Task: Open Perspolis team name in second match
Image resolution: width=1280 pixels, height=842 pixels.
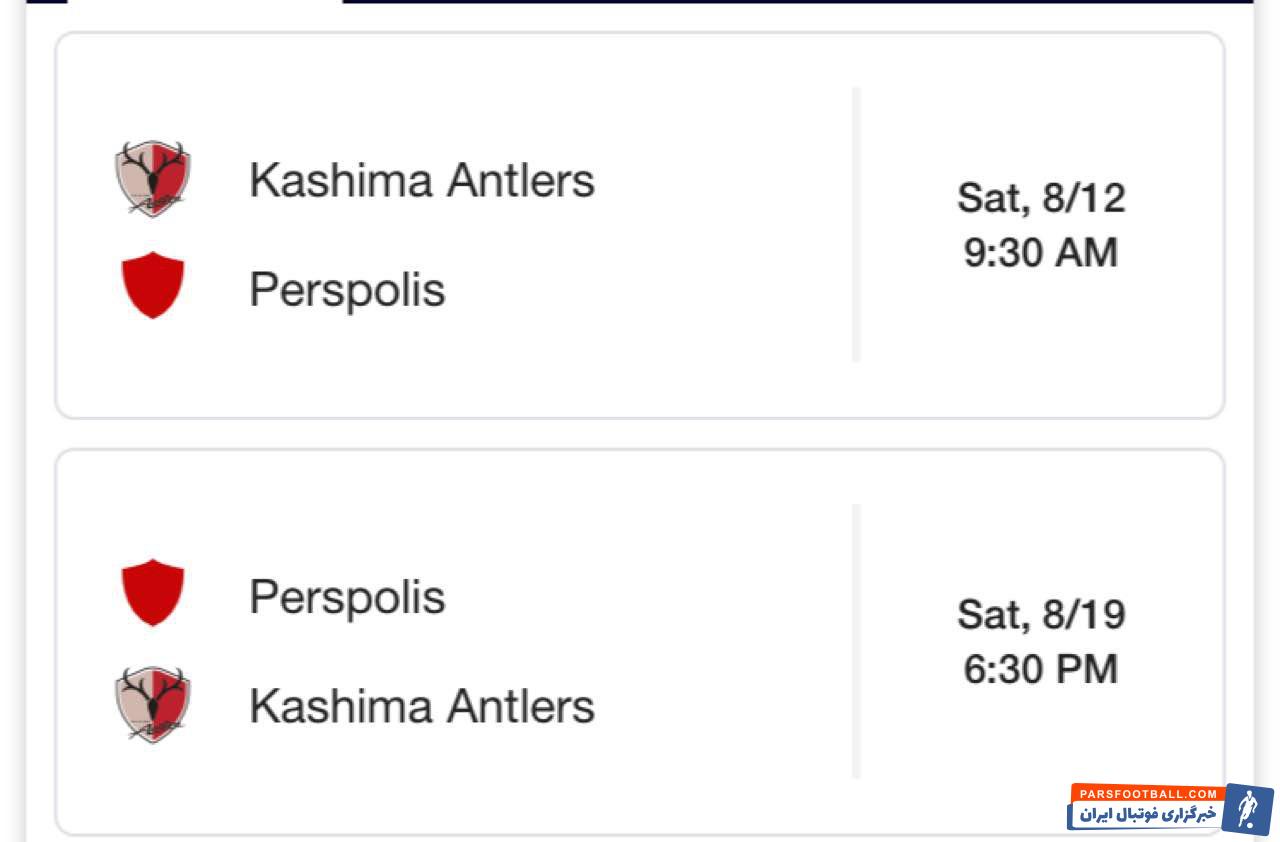Action: point(346,597)
